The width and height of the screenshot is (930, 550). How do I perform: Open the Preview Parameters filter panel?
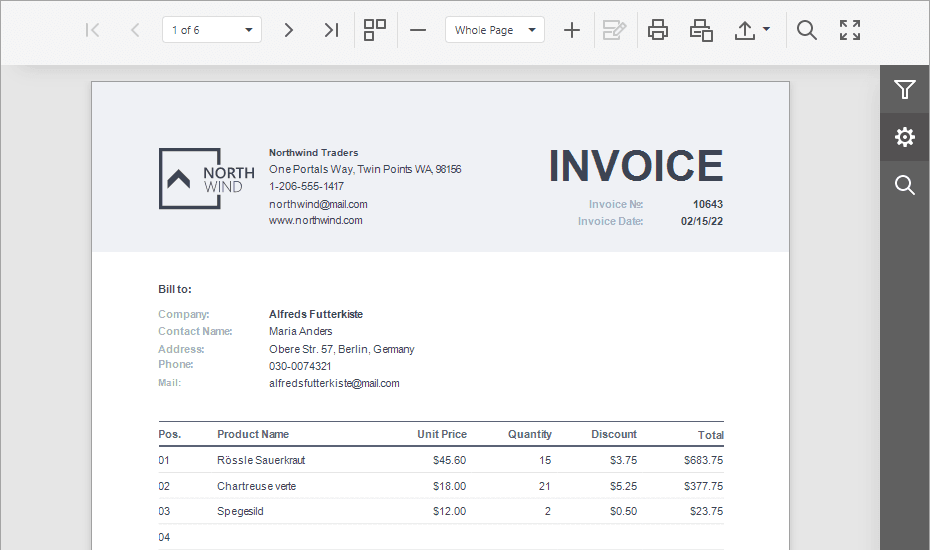pyautogui.click(x=904, y=90)
